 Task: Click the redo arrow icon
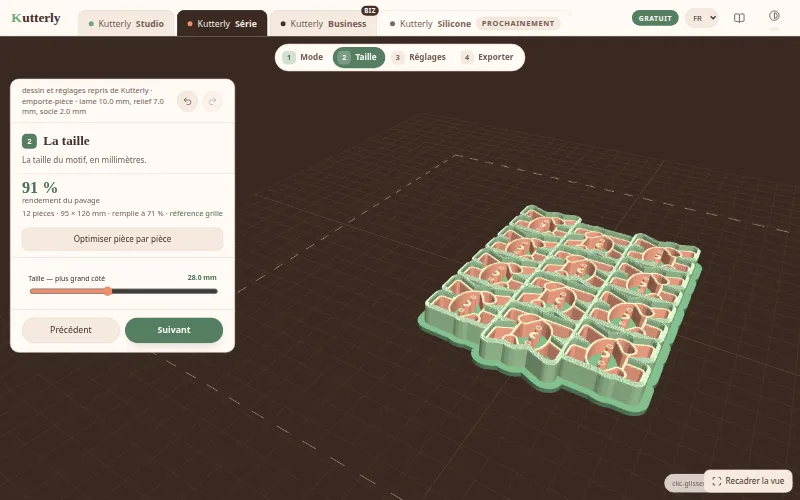click(213, 101)
